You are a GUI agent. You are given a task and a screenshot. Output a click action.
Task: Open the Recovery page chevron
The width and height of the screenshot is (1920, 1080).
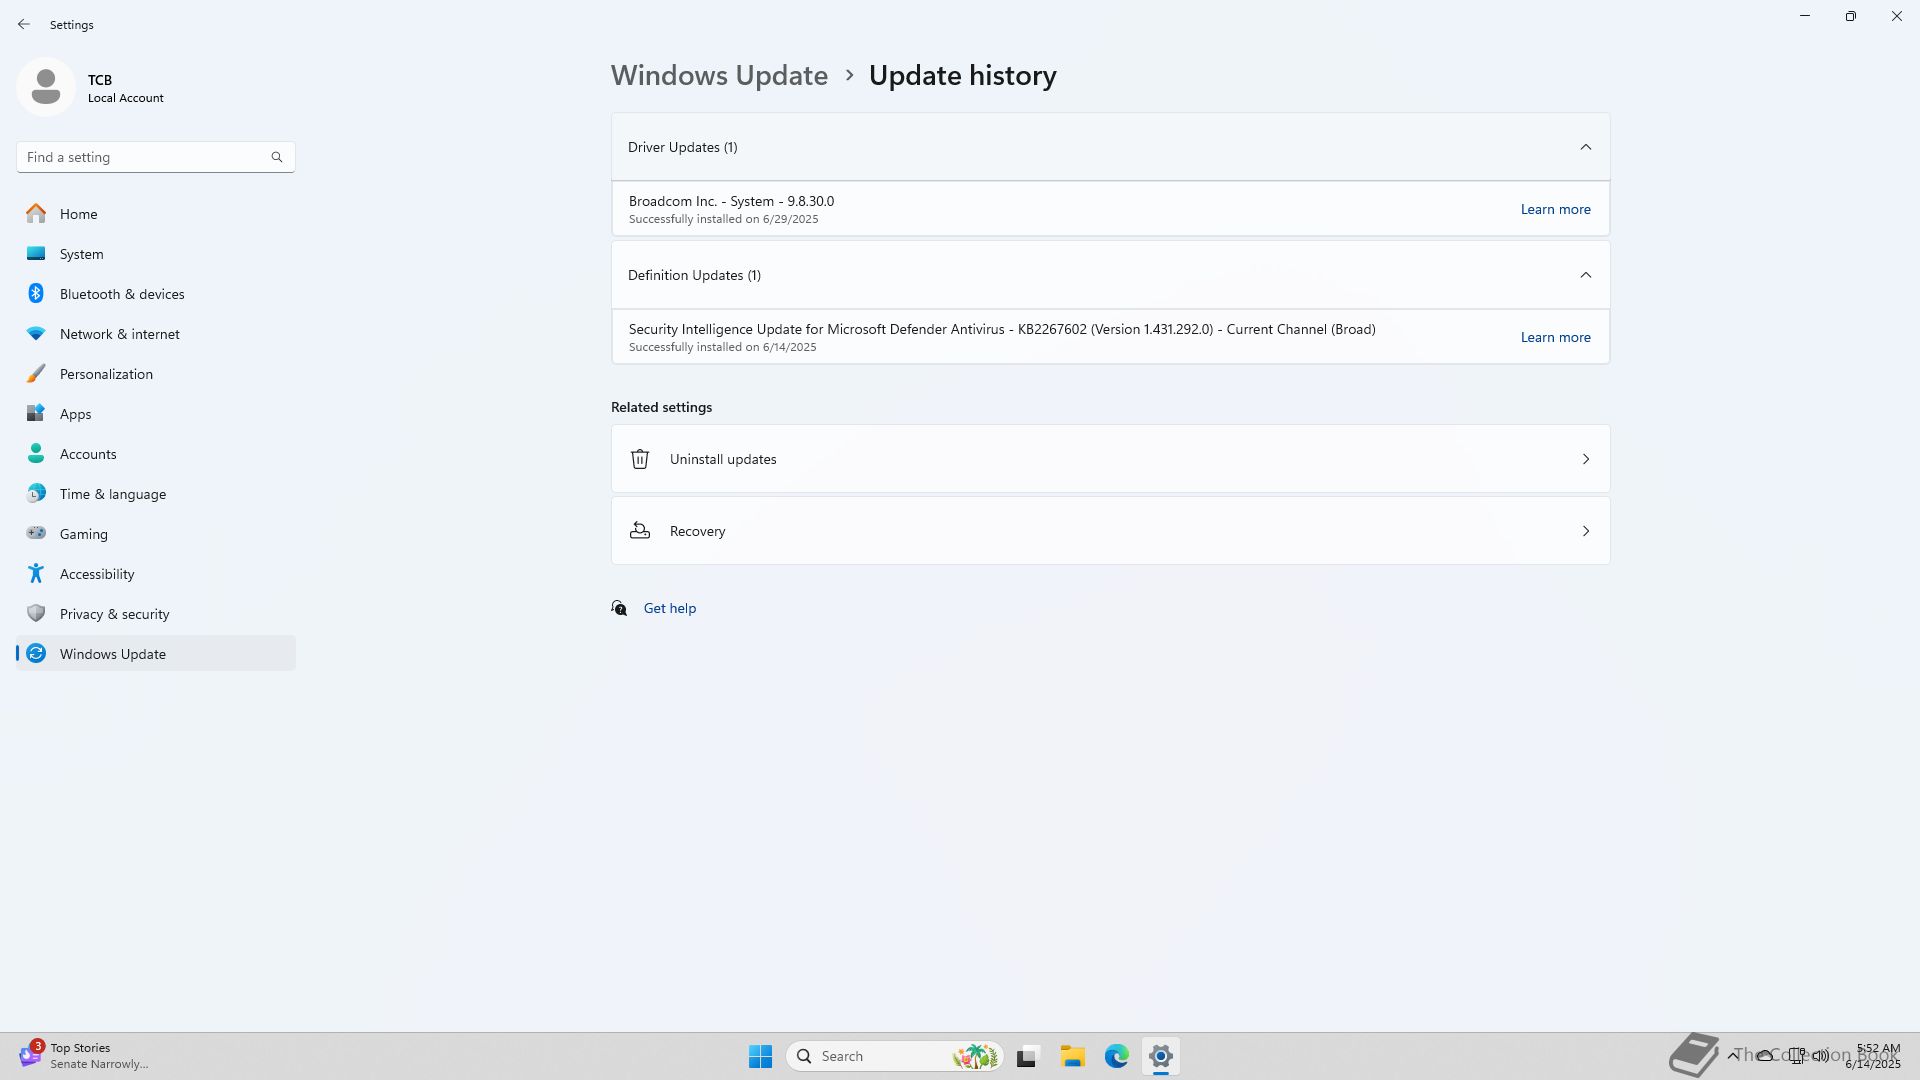[x=1585, y=531]
